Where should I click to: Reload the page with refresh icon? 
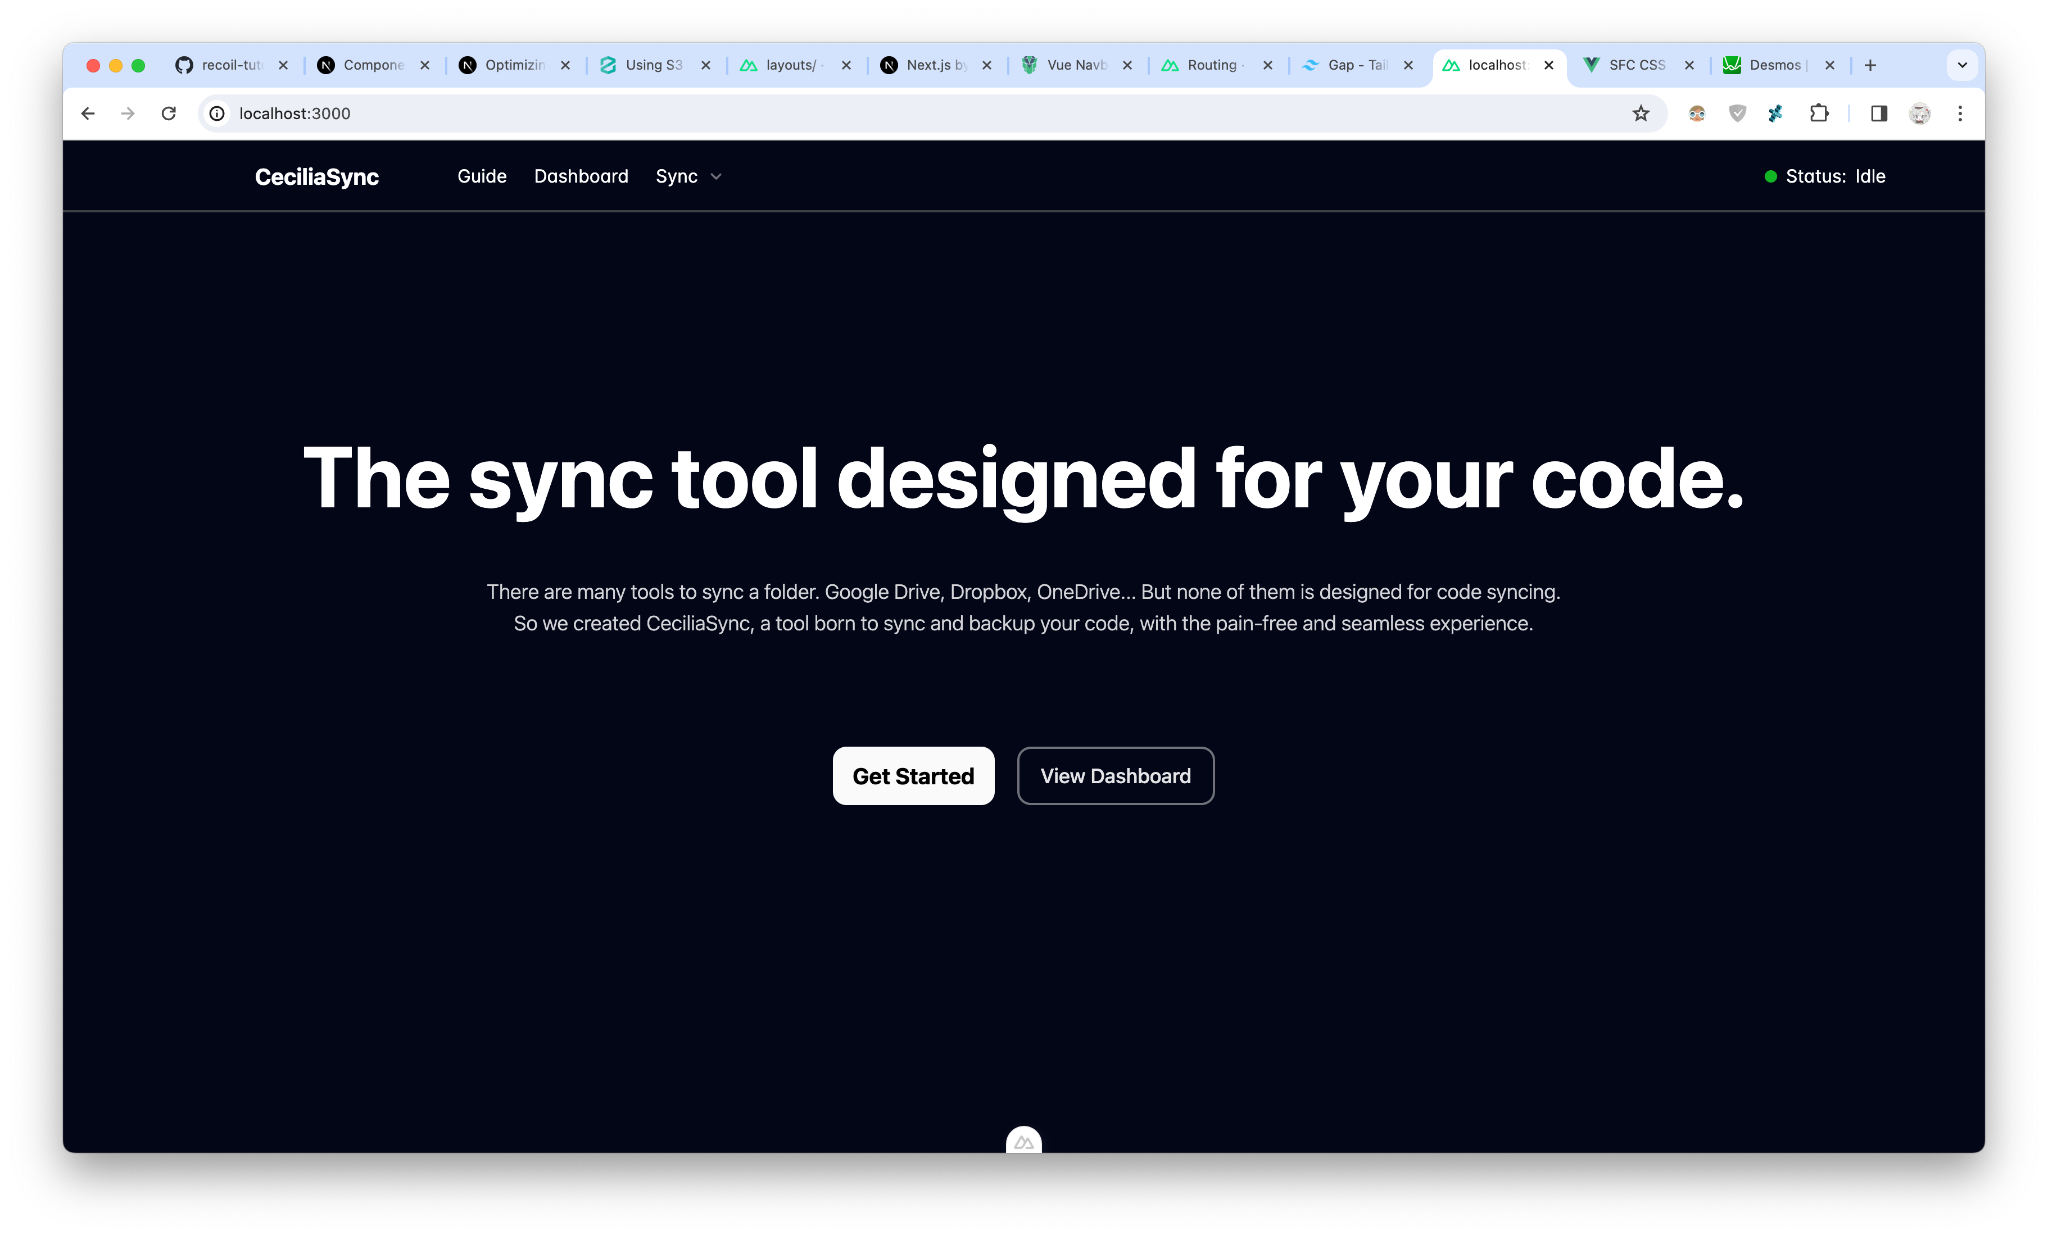[x=168, y=113]
